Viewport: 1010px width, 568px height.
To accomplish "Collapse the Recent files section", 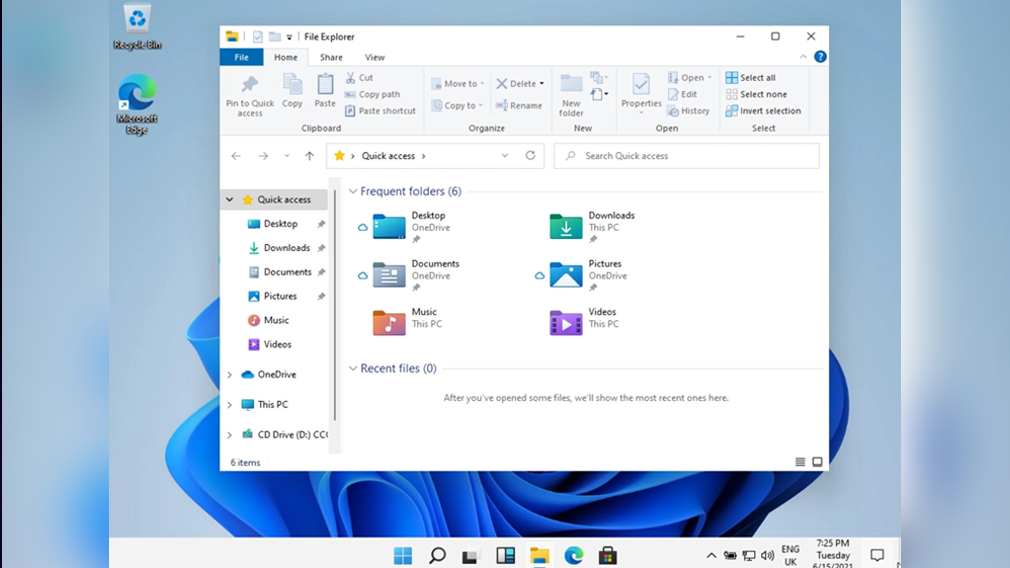I will click(353, 368).
